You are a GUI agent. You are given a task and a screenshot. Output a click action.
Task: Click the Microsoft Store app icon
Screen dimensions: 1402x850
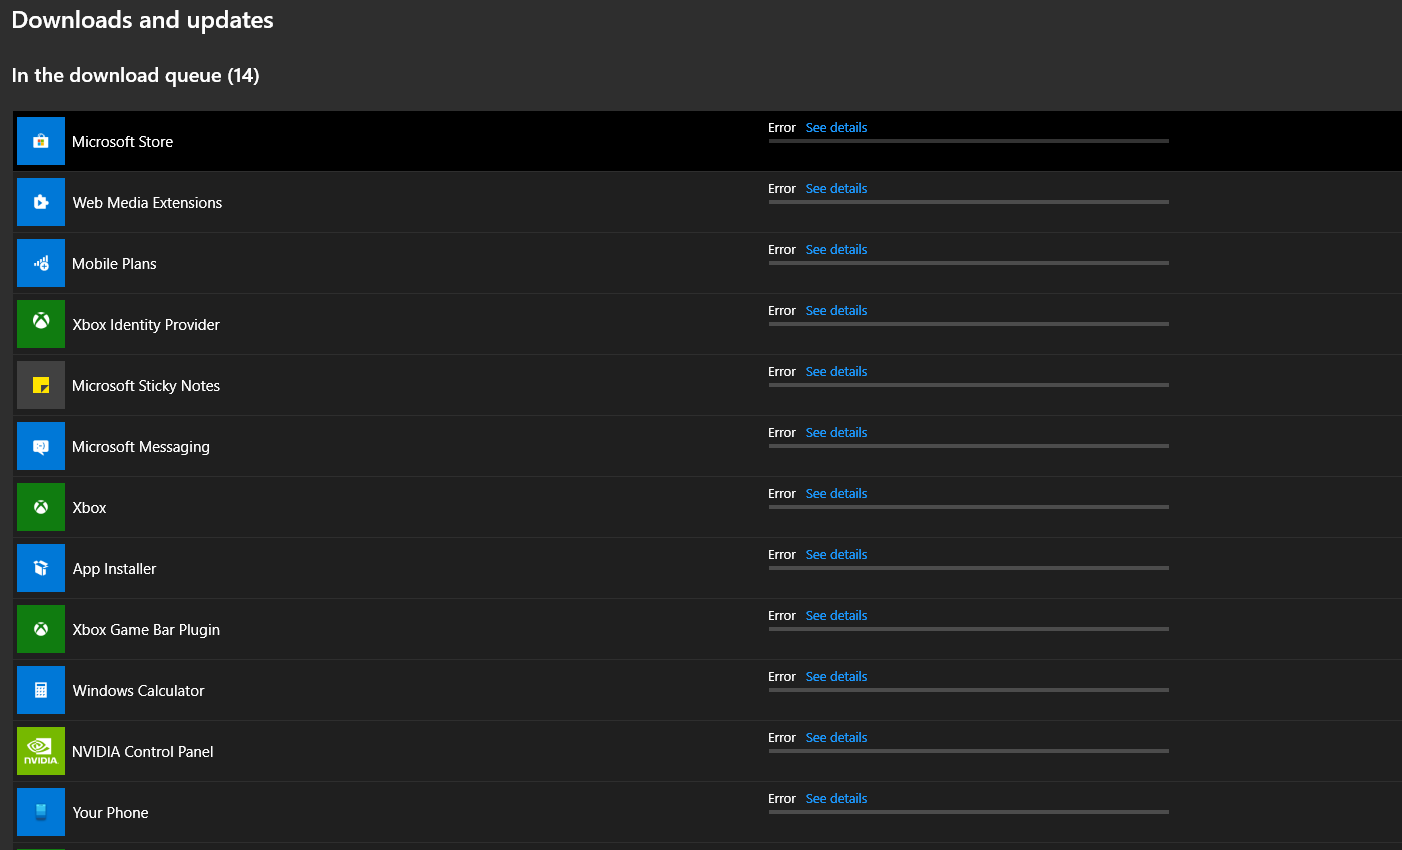40,141
